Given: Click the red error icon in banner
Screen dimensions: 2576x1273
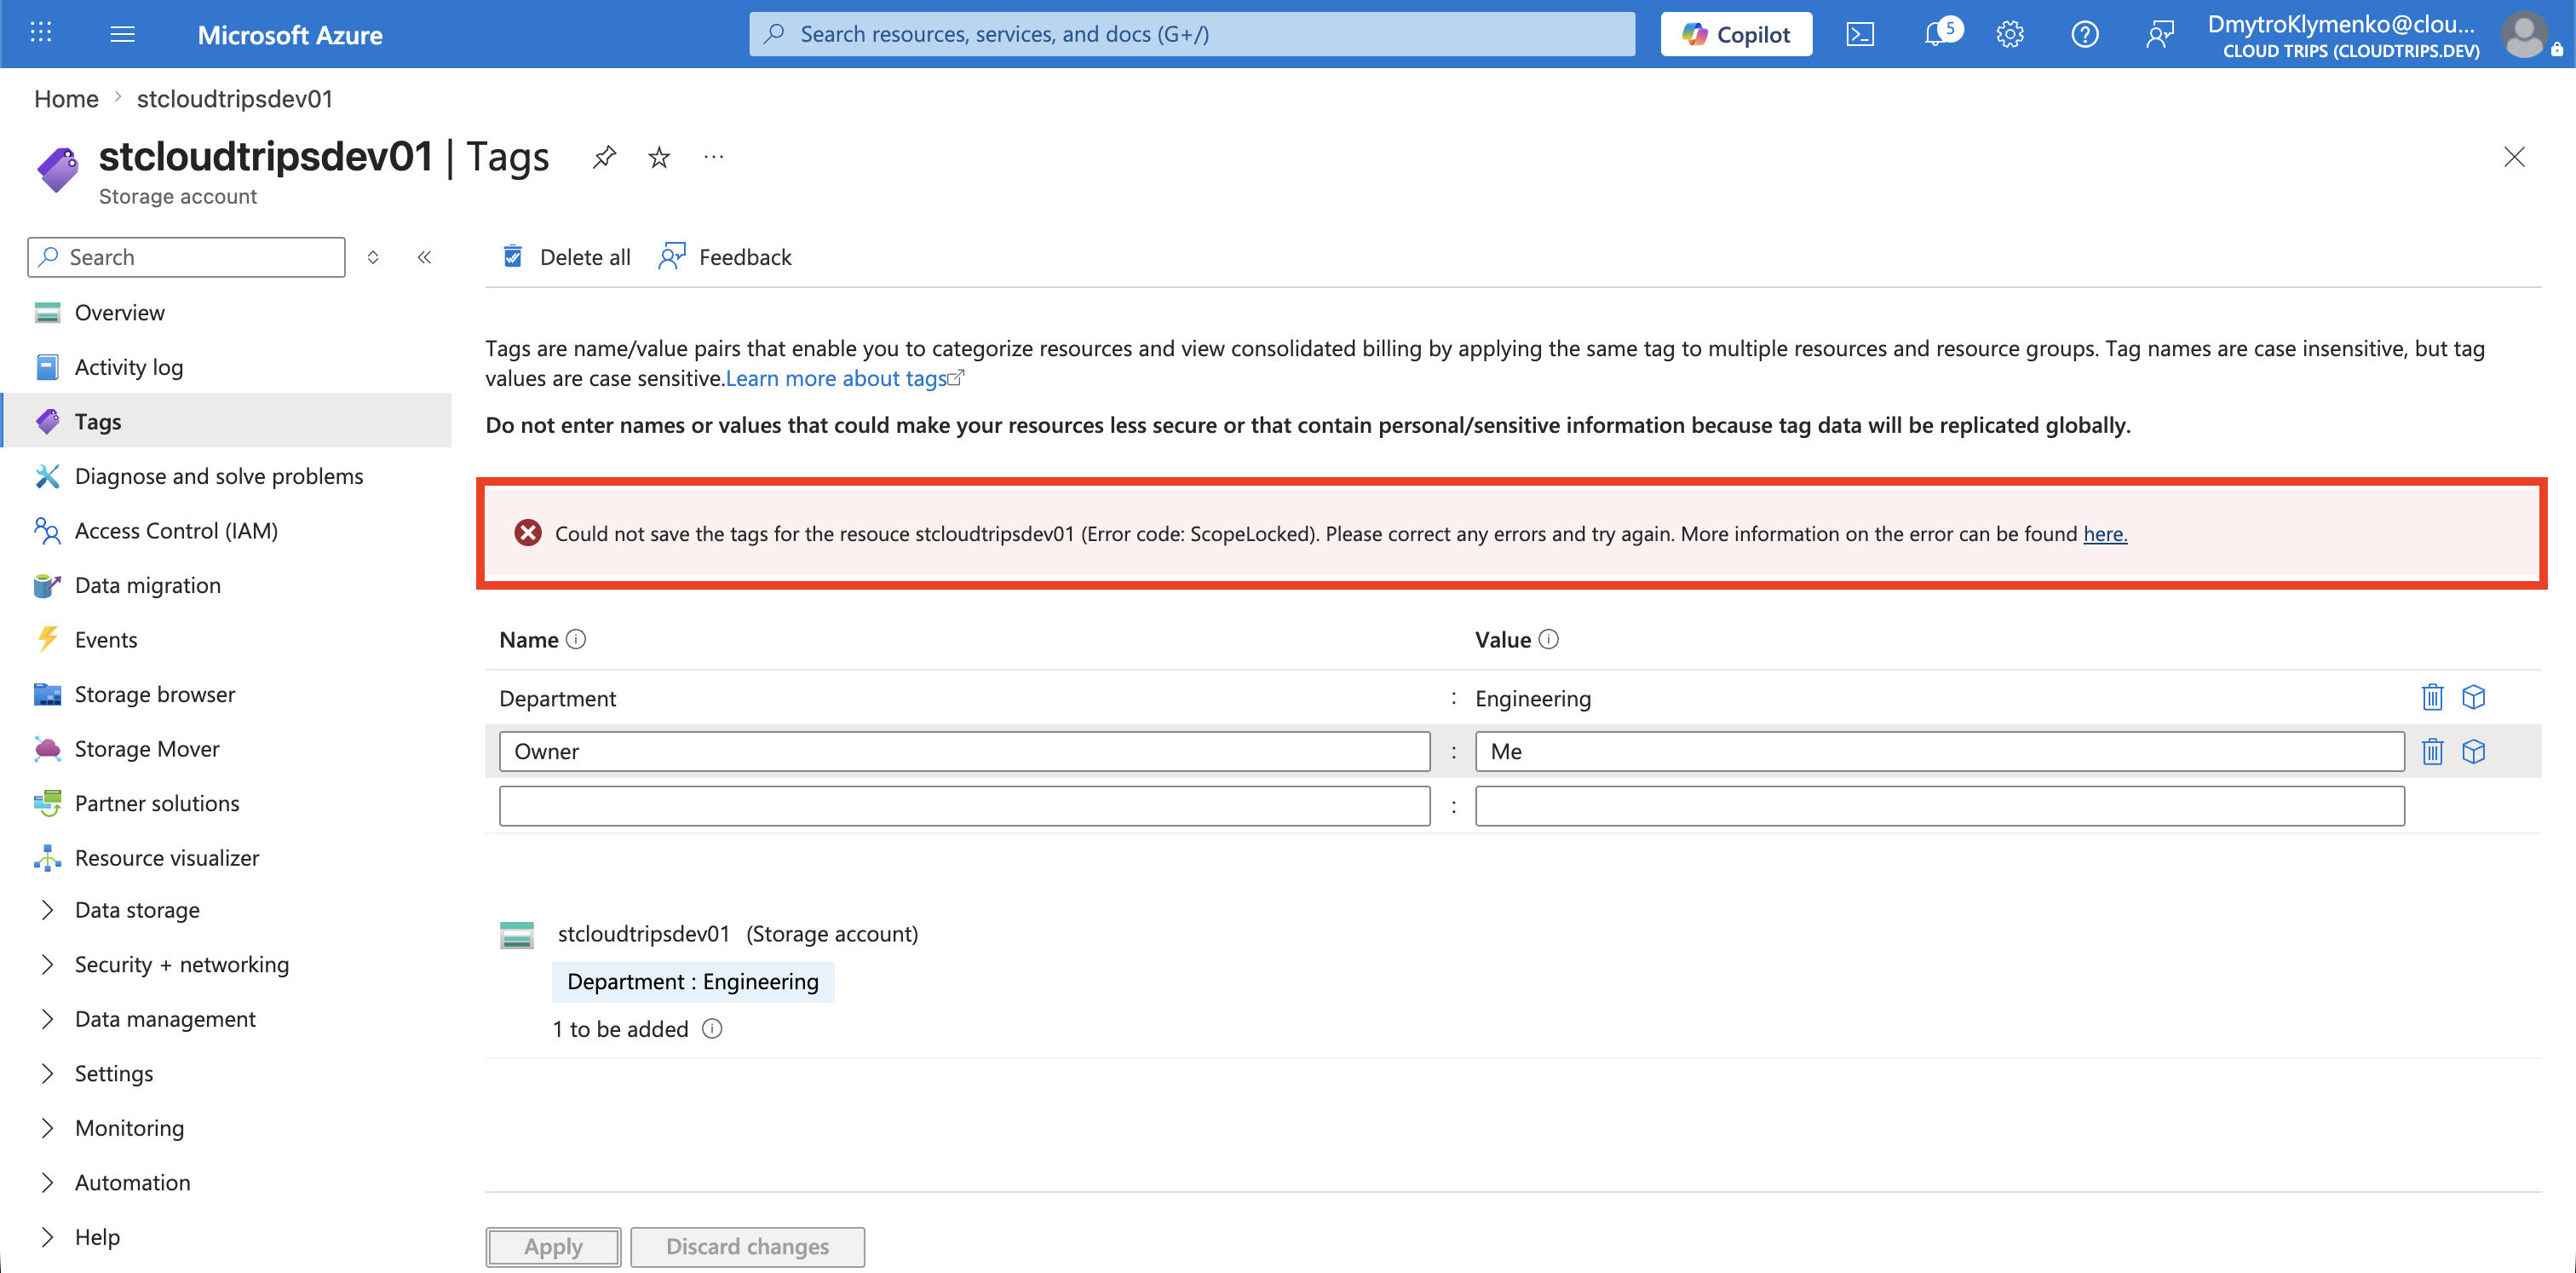Looking at the screenshot, I should tap(528, 533).
